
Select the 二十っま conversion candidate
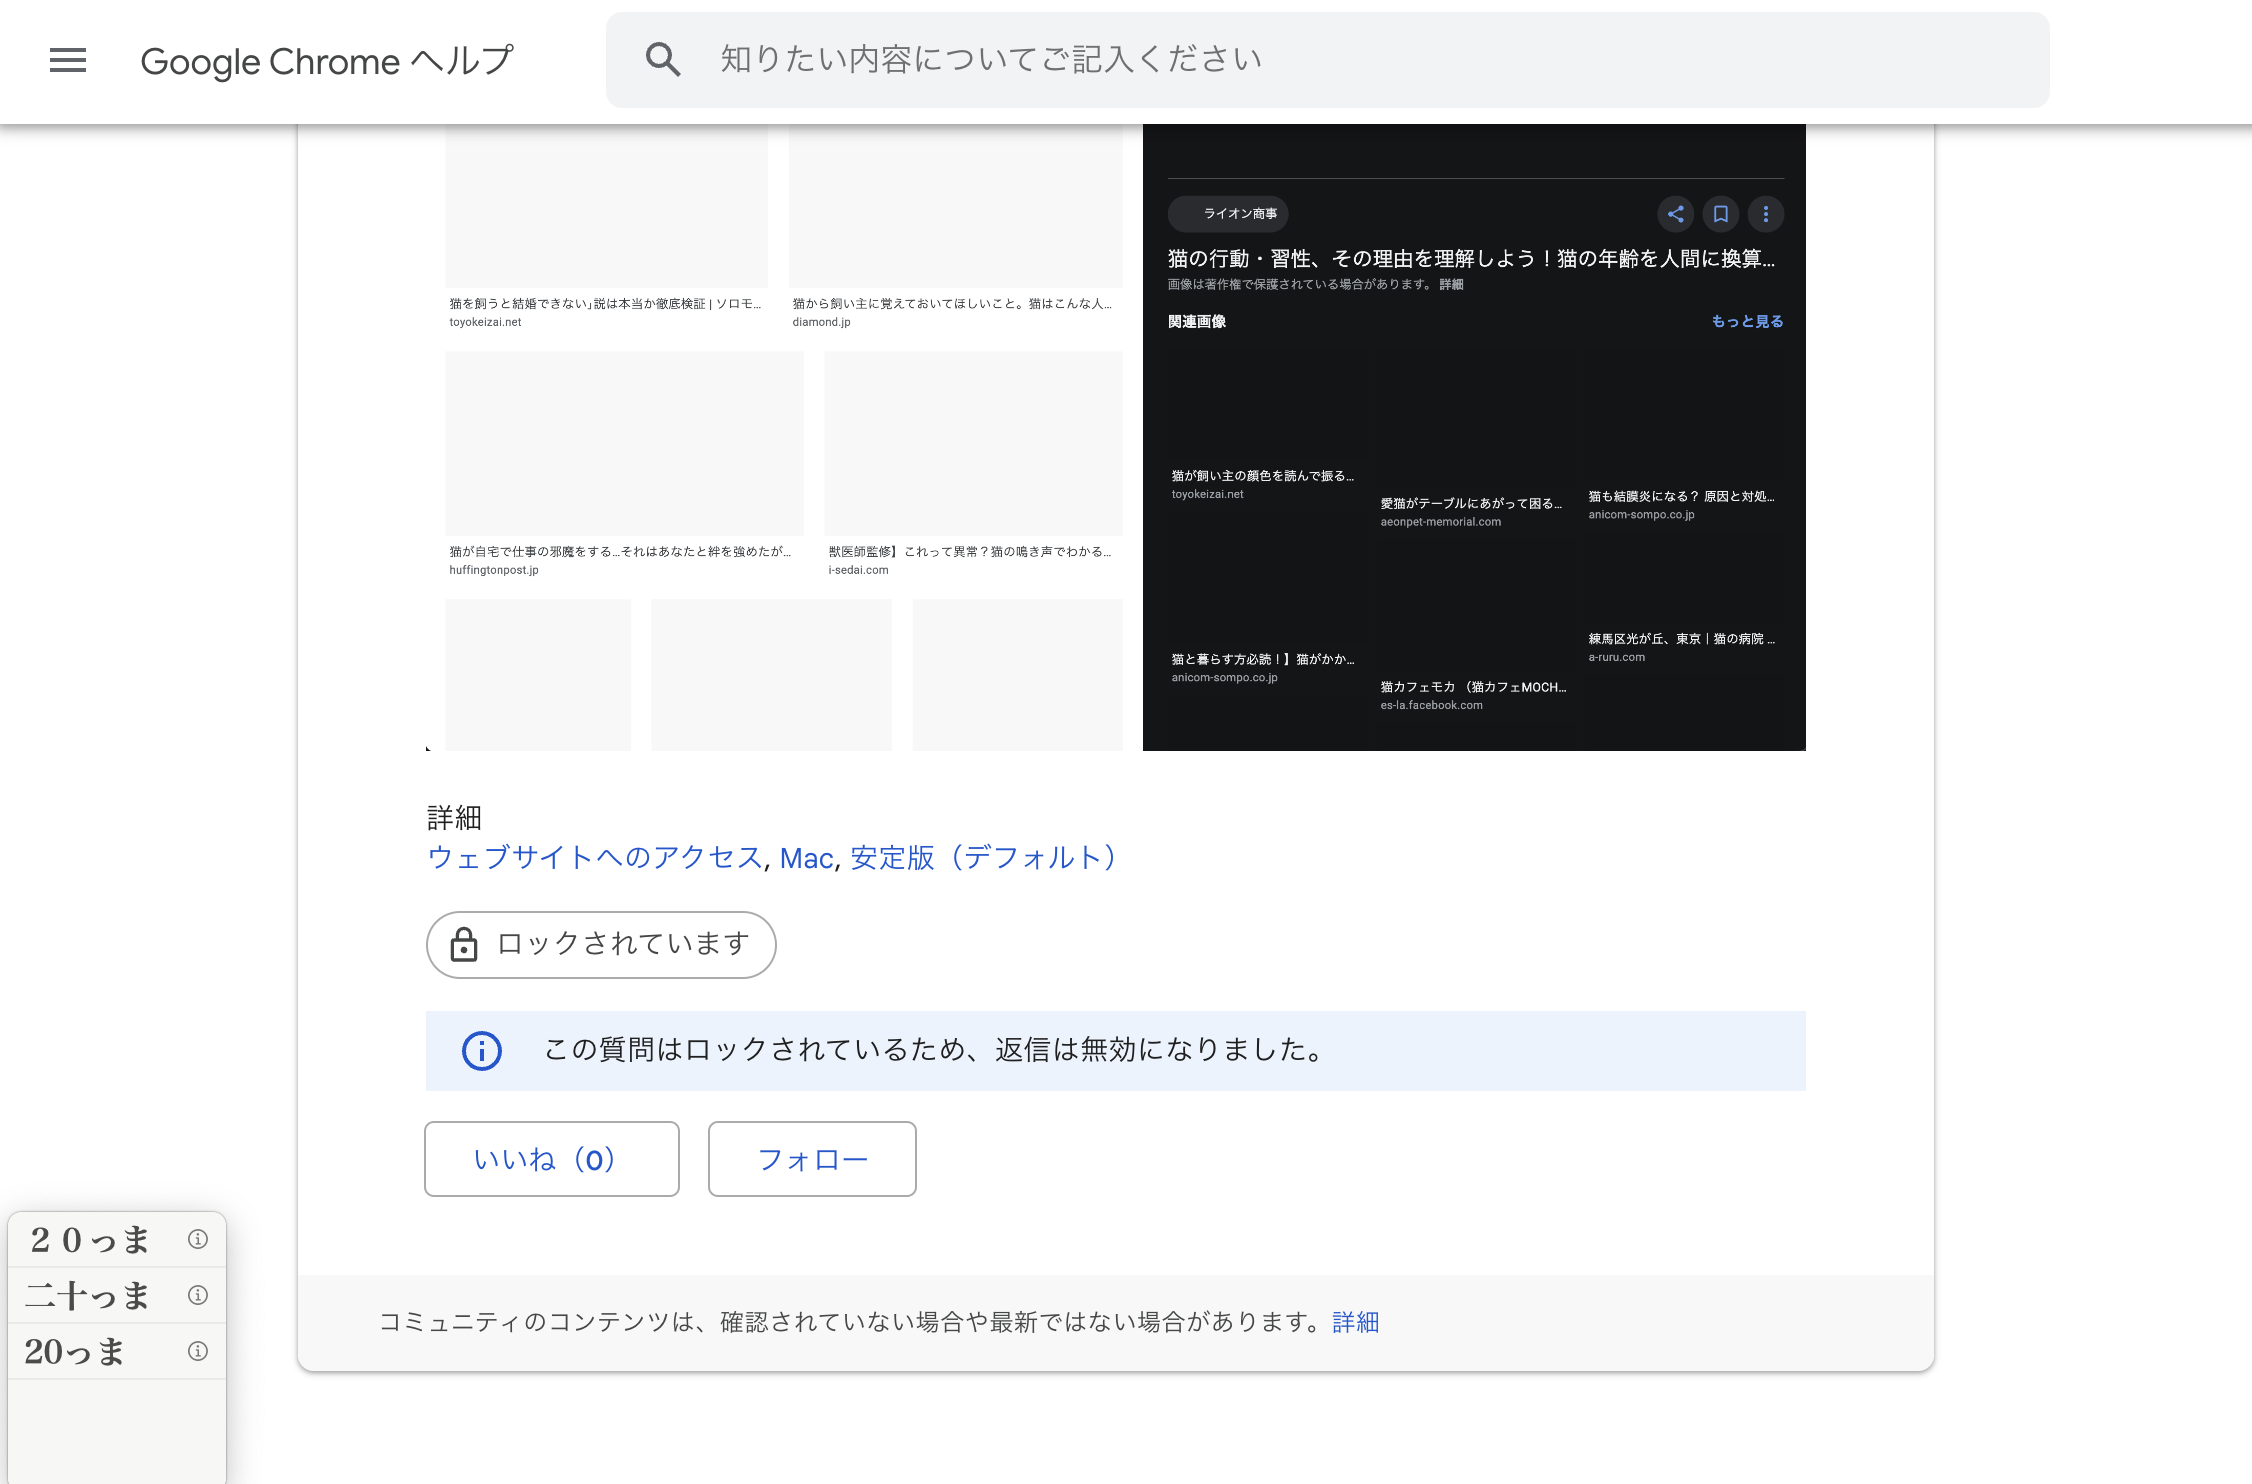click(x=86, y=1295)
